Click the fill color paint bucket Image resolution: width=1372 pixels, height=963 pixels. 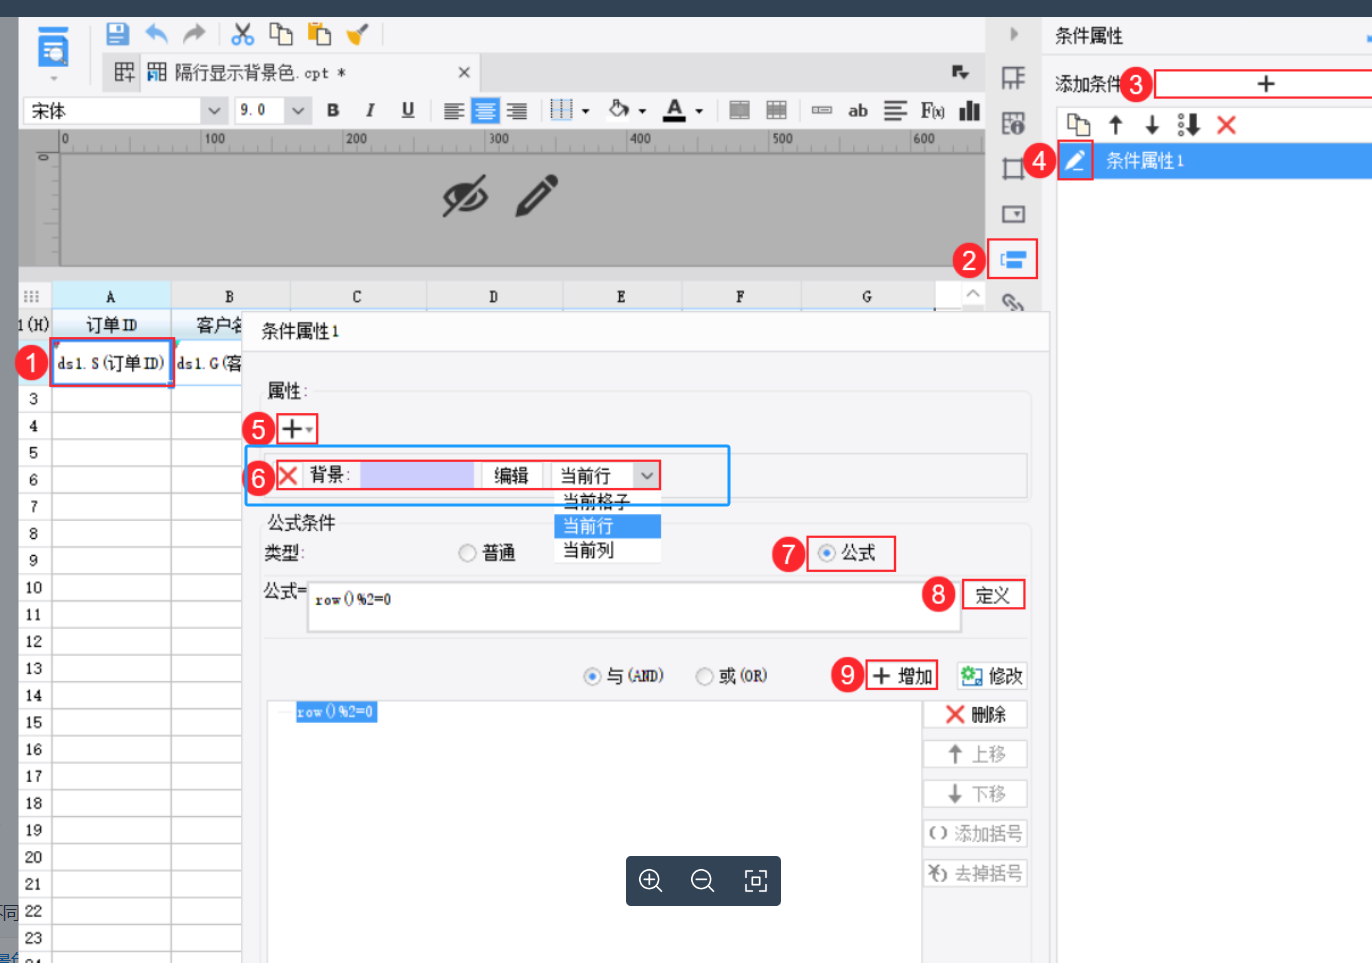click(619, 109)
